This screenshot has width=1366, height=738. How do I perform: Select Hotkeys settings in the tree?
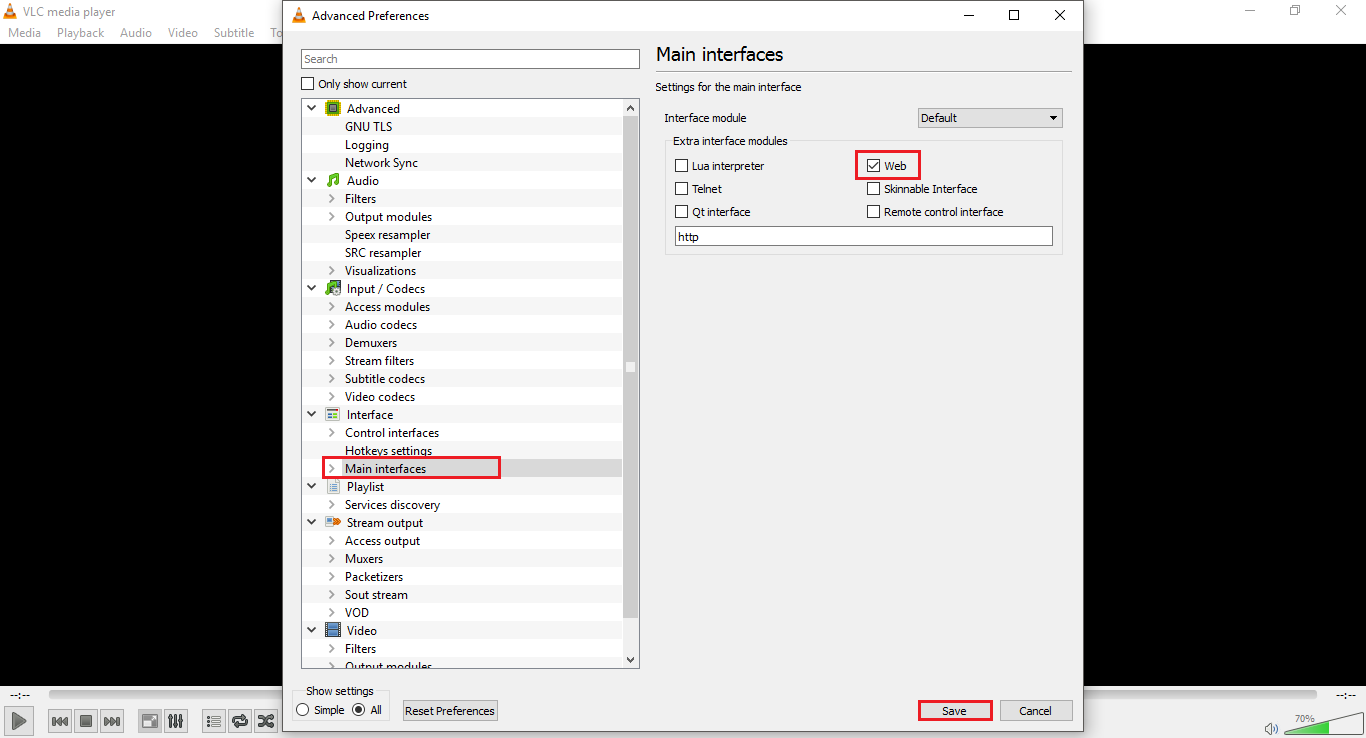pyautogui.click(x=388, y=451)
